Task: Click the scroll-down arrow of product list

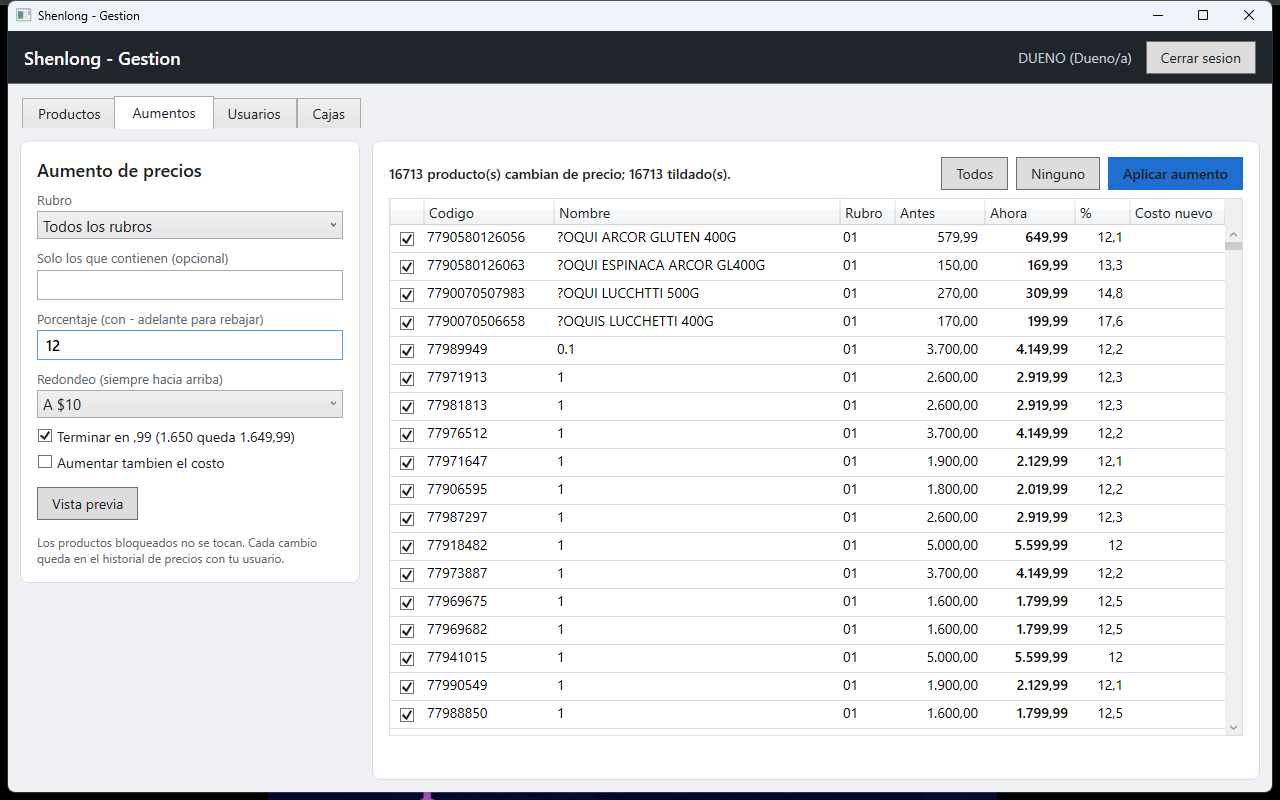Action: [x=1233, y=727]
